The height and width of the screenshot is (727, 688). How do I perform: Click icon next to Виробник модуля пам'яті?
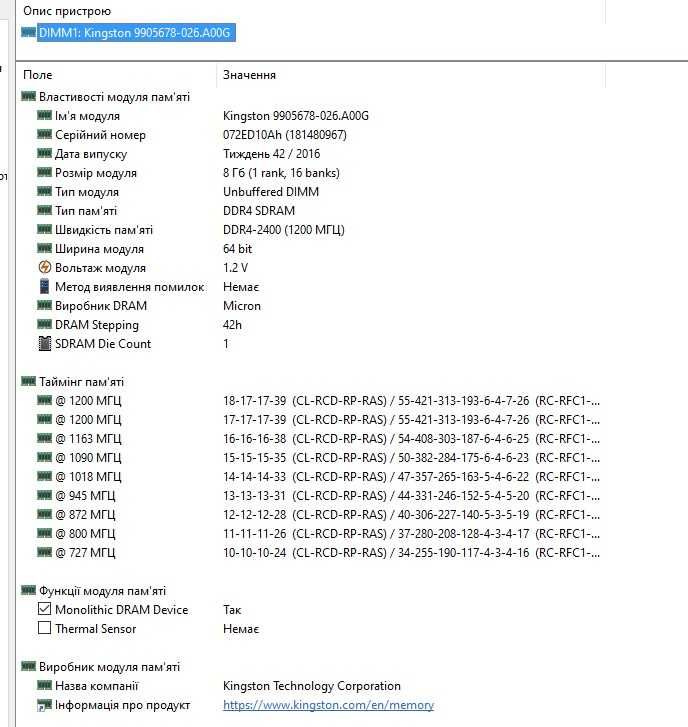29,666
